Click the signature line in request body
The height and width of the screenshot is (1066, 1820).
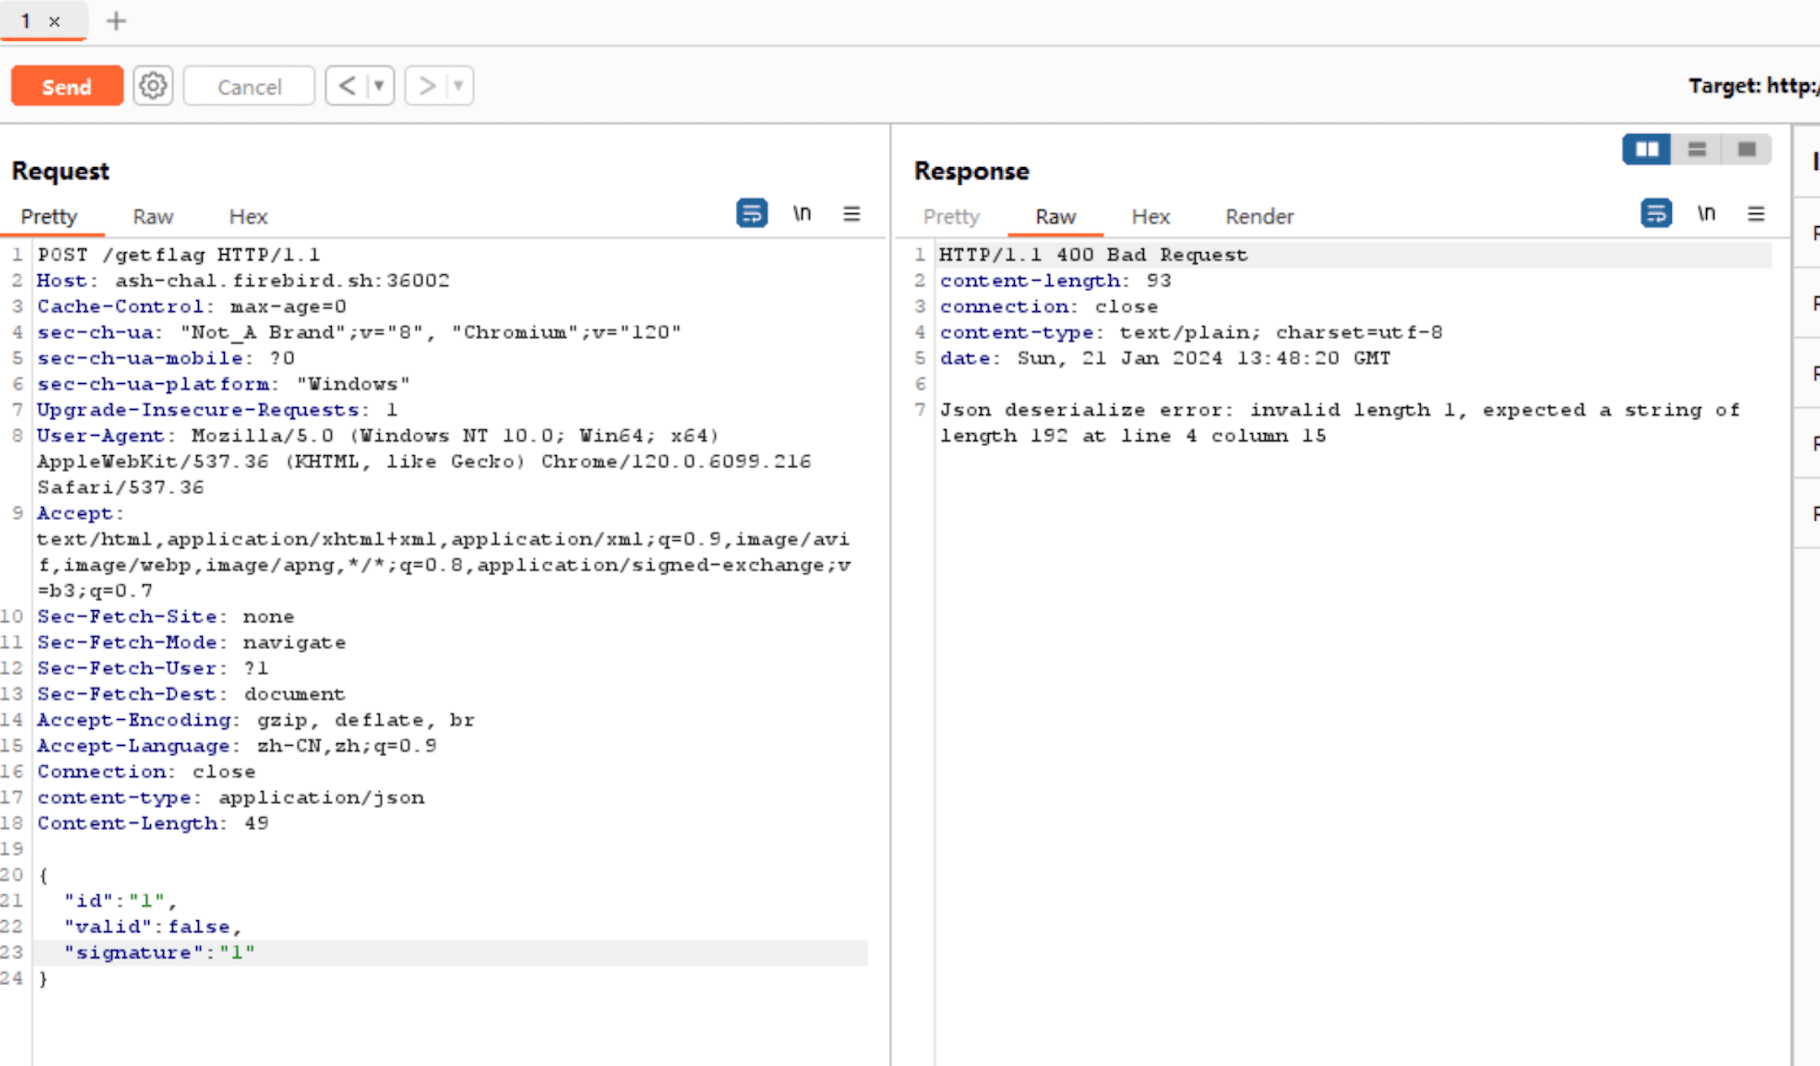tap(160, 953)
